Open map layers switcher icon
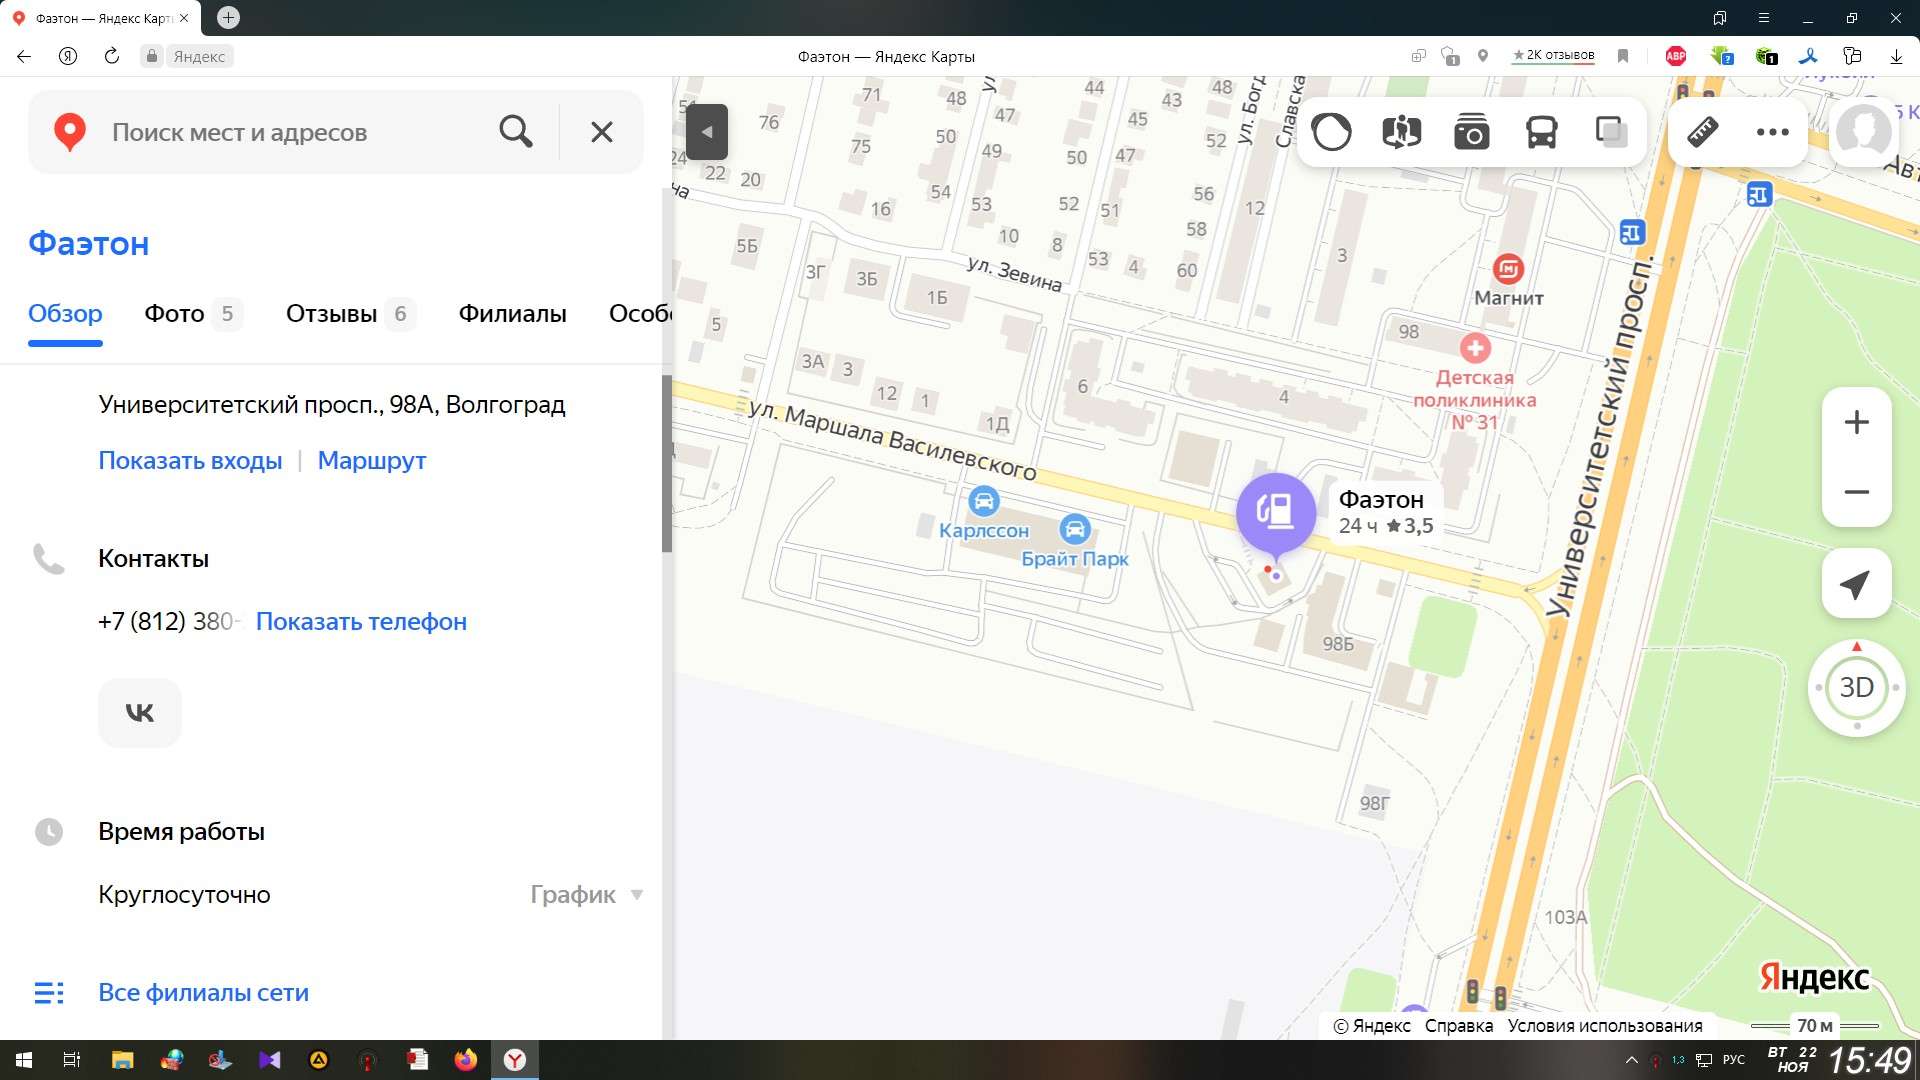Screen dimensions: 1920x1080 tap(1610, 132)
